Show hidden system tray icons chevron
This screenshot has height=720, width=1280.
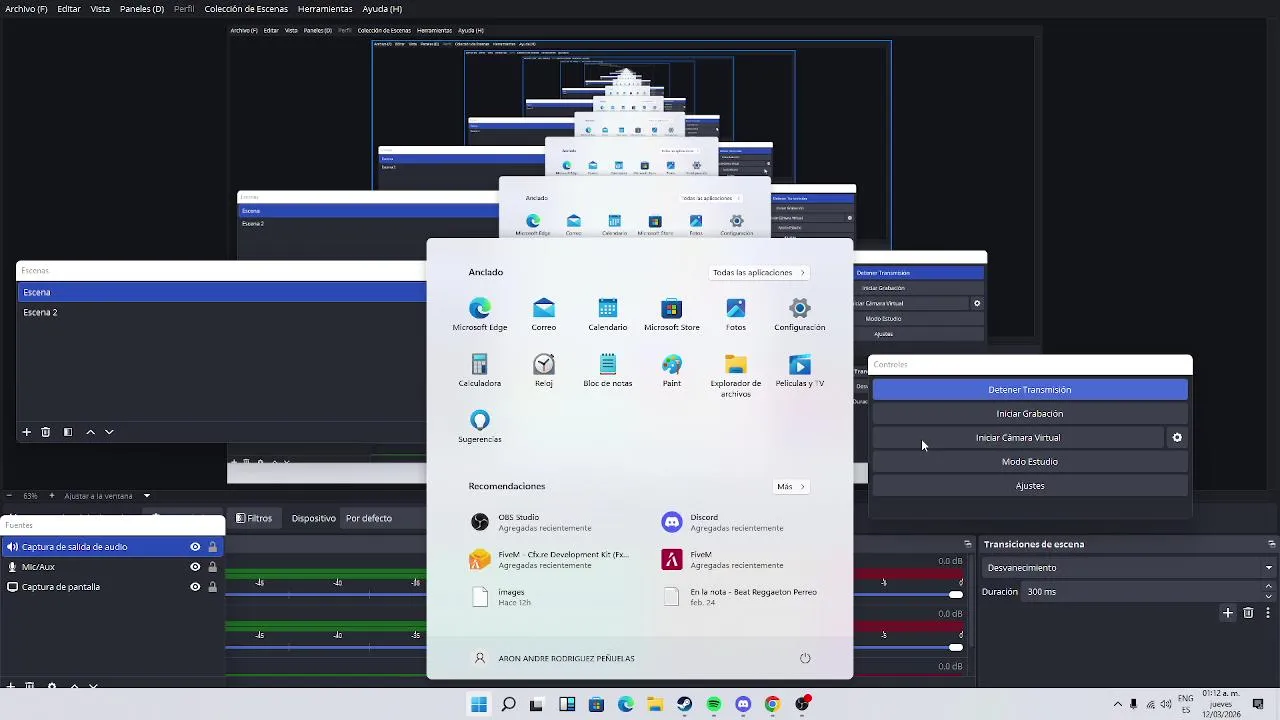pos(1118,704)
